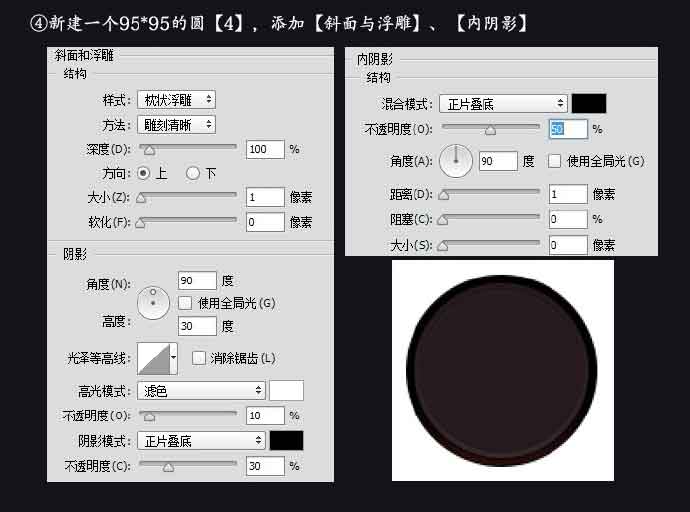690x512 pixels.
Task: Open the 高光模式 dropdown showing 滤色
Action: [x=201, y=391]
